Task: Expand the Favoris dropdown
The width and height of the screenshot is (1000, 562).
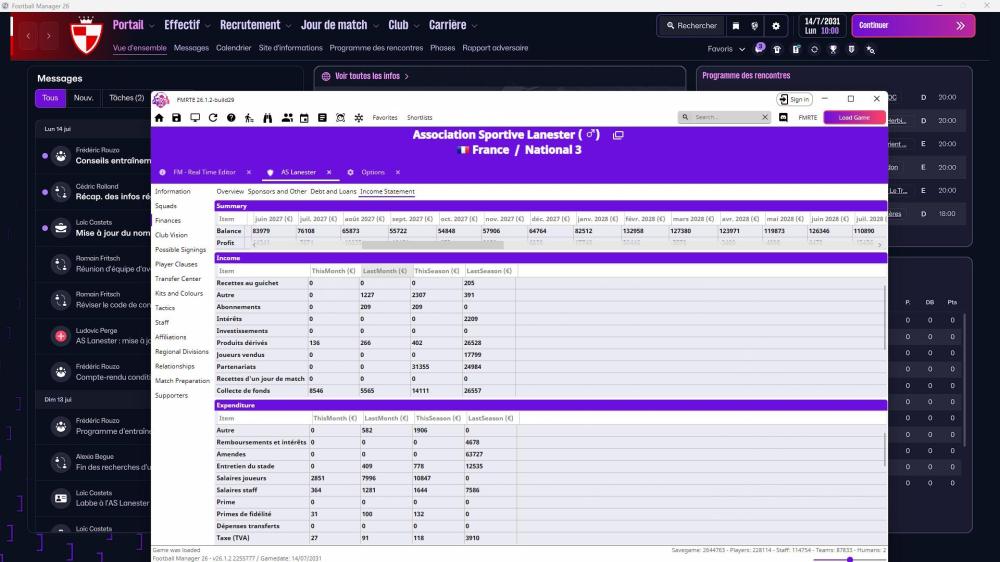Action: click(726, 49)
